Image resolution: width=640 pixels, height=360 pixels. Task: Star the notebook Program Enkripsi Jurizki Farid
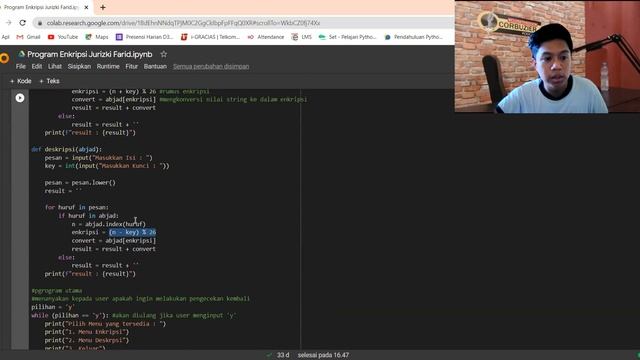[164, 54]
